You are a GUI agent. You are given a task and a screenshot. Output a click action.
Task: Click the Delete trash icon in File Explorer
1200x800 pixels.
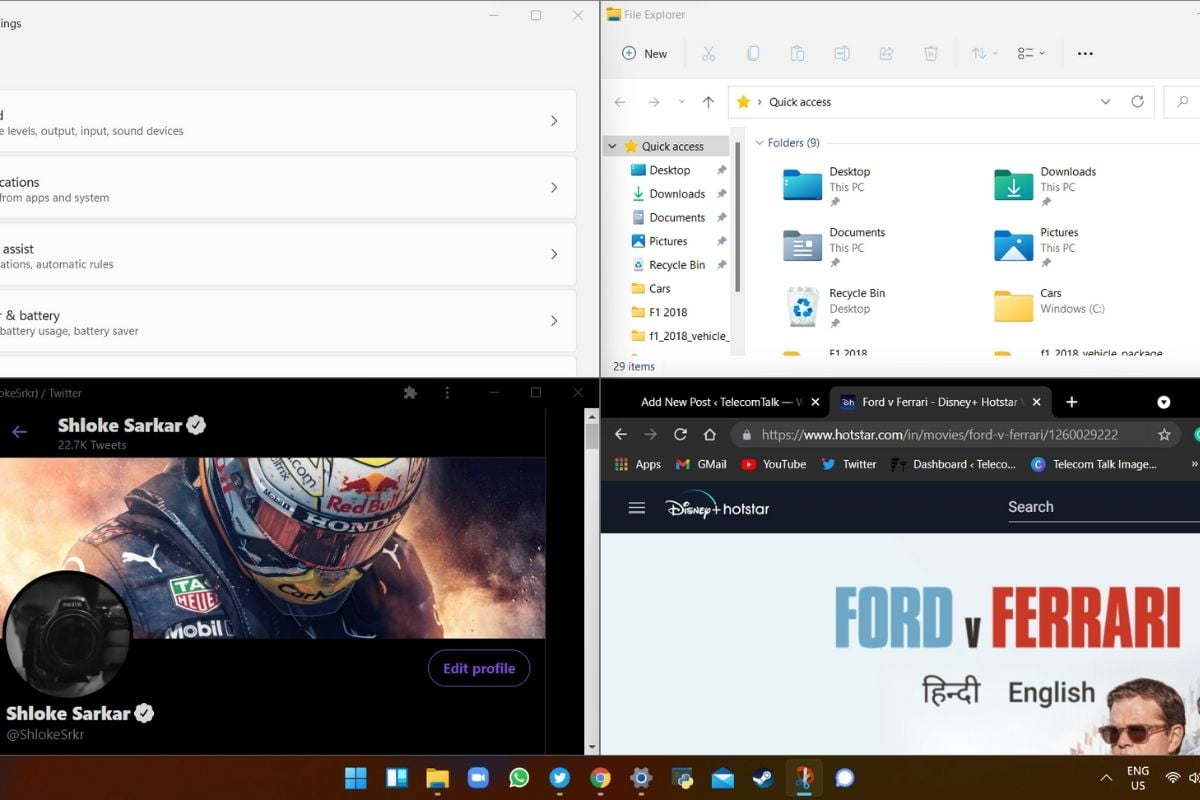(931, 53)
